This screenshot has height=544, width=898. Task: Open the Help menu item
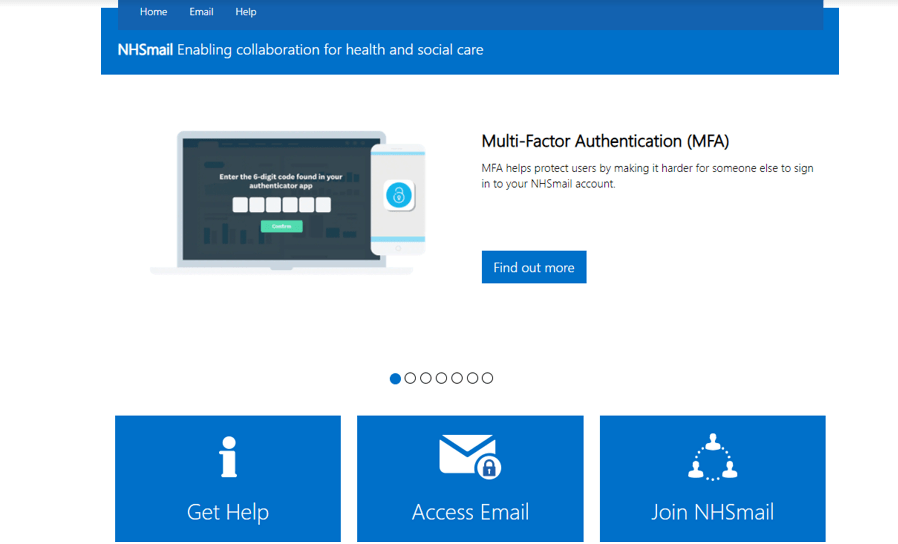pos(246,11)
